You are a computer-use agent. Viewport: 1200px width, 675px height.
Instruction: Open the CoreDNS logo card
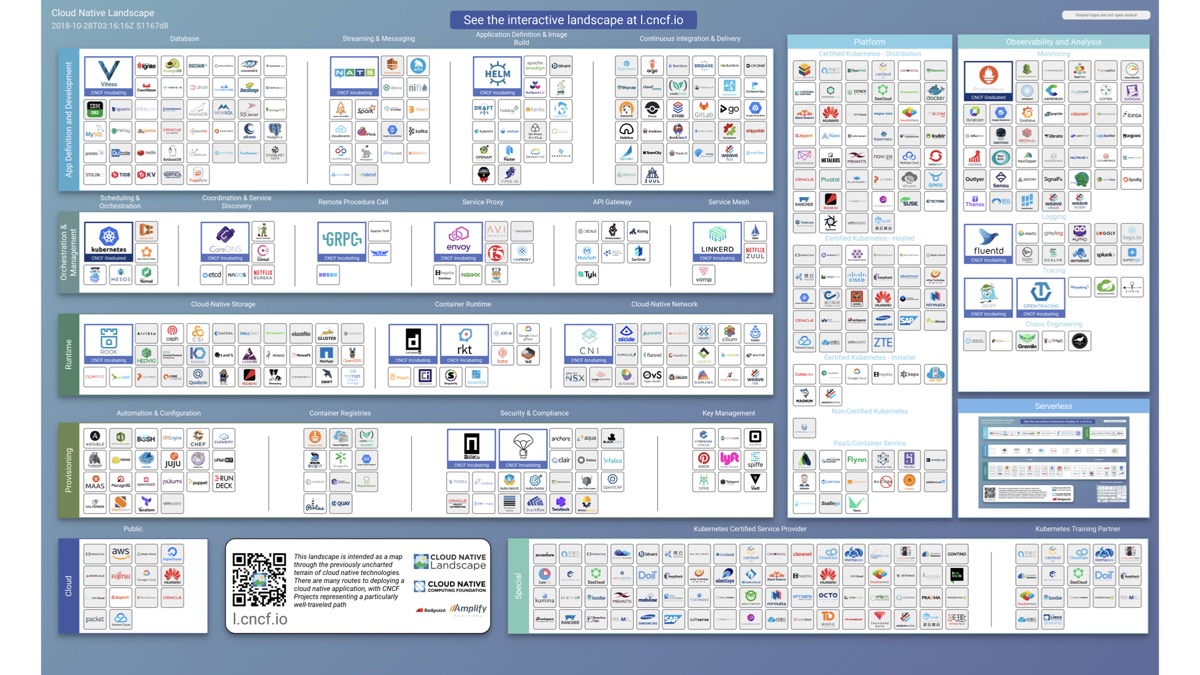click(x=224, y=242)
